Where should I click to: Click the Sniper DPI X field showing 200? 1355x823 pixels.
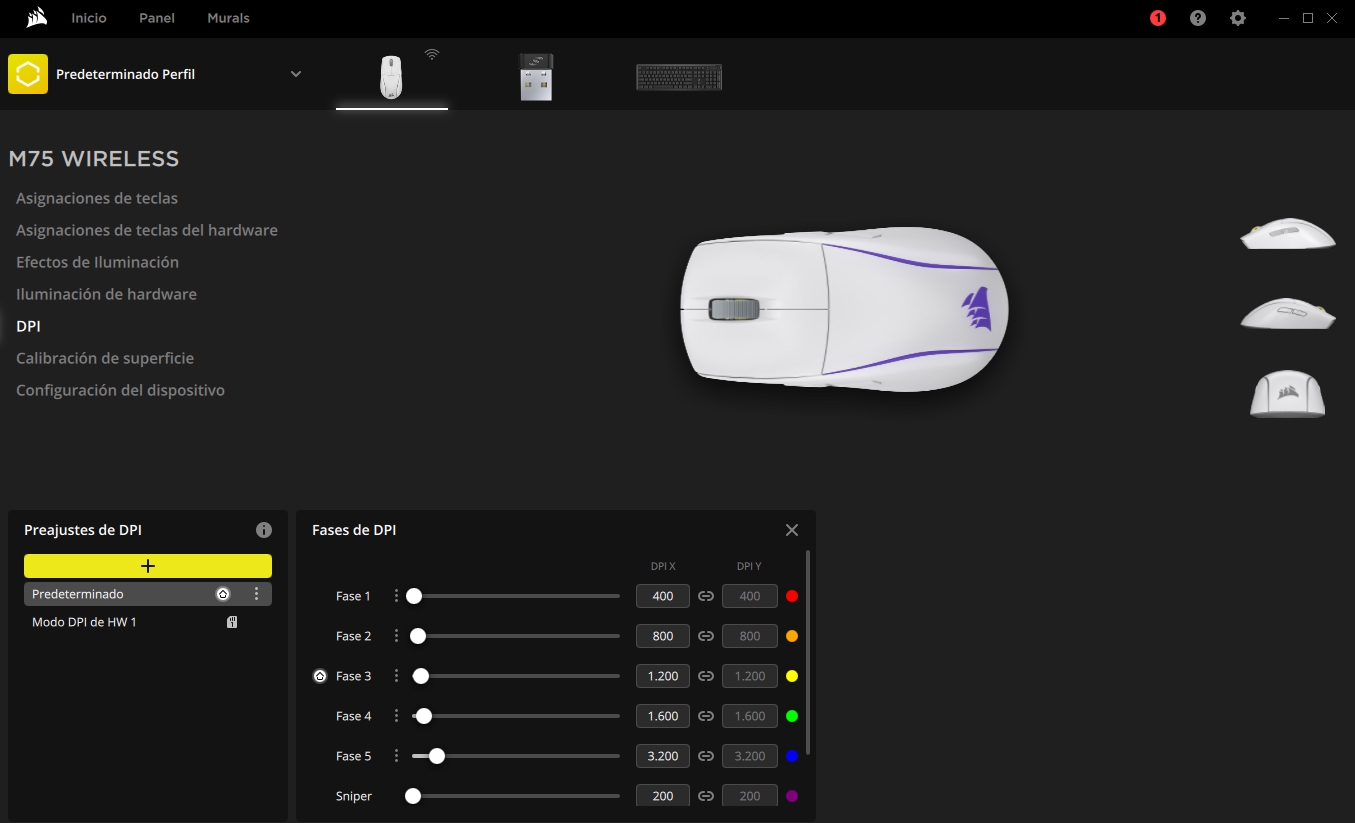pyautogui.click(x=663, y=796)
